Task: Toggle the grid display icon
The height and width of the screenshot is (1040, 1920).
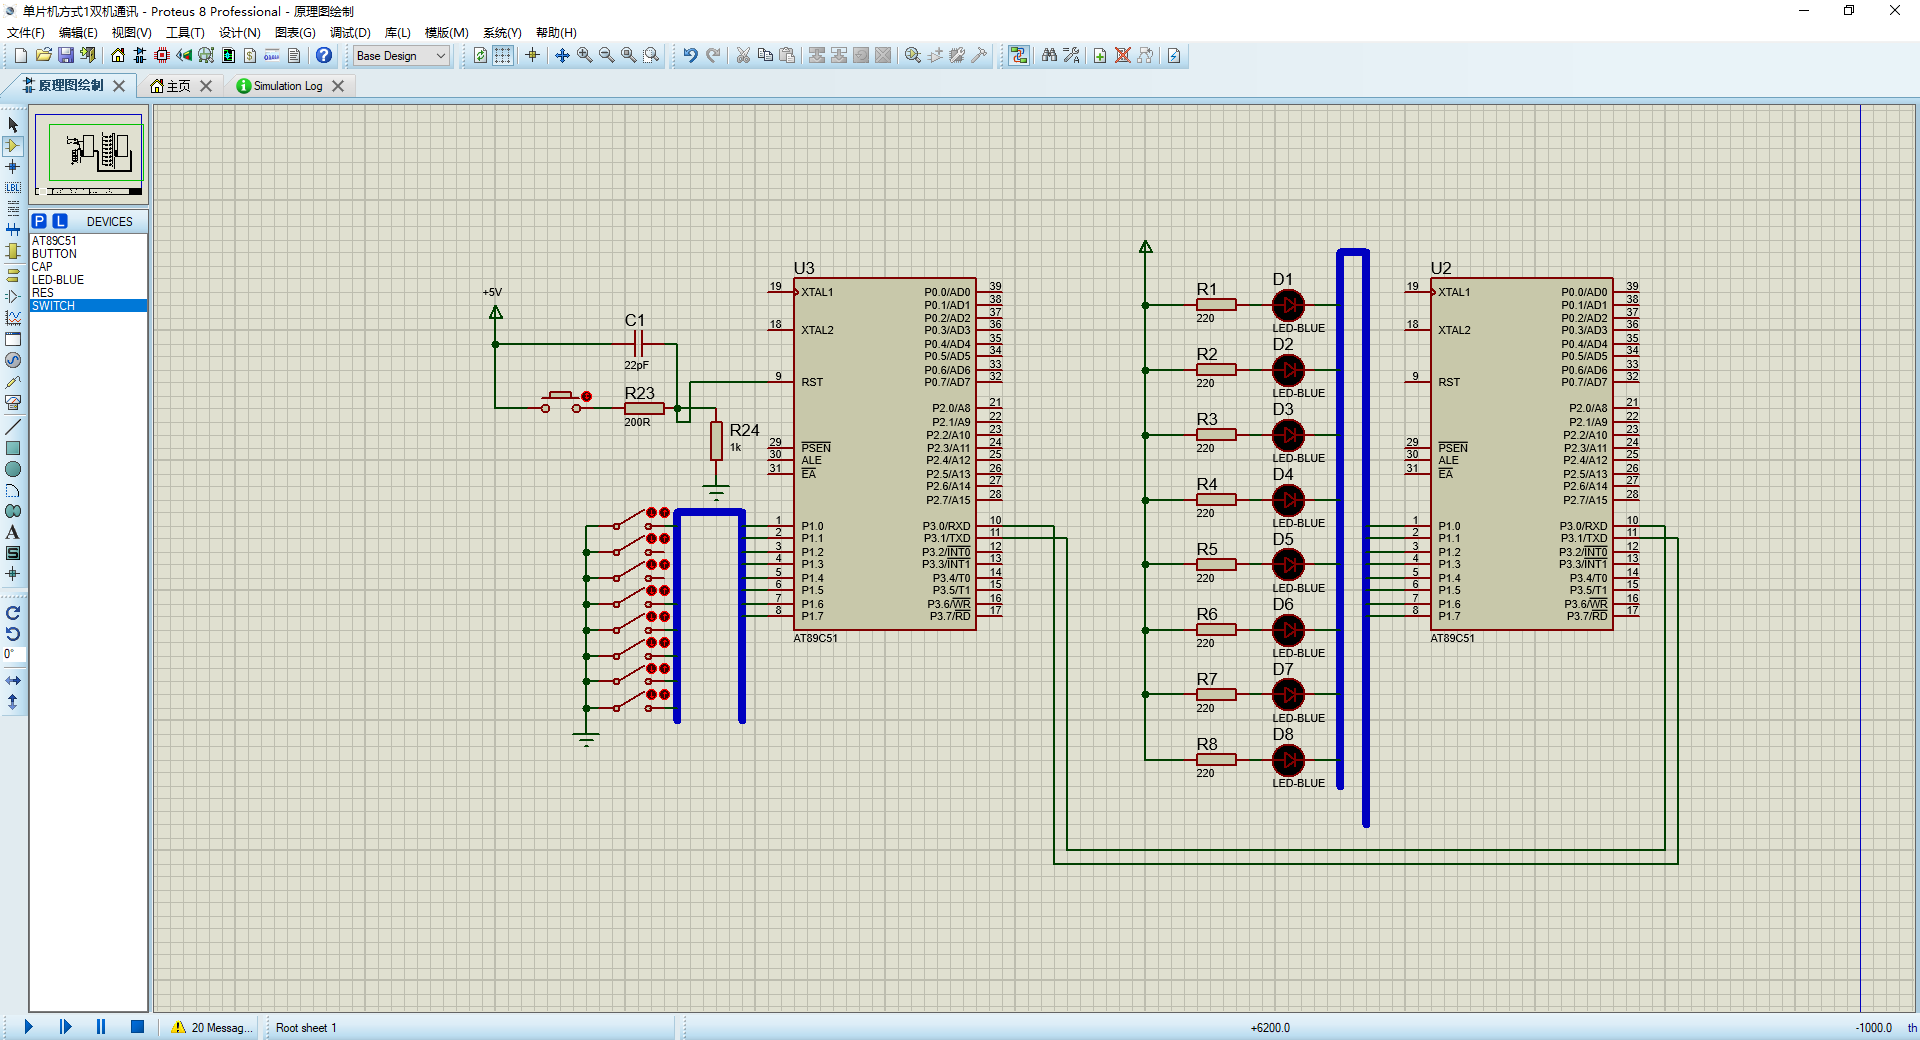Action: click(503, 55)
